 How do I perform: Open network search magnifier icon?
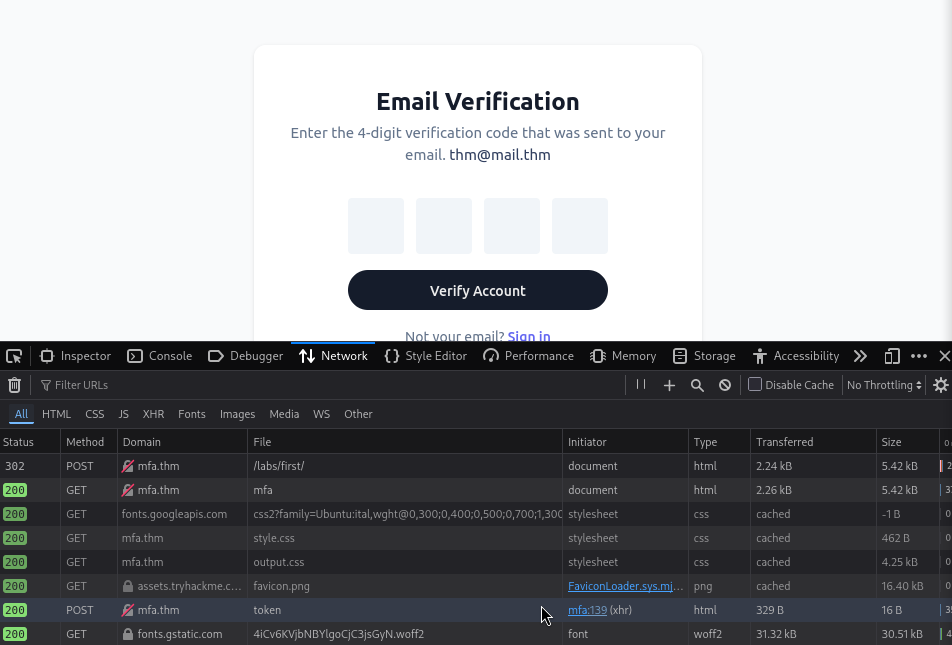[x=697, y=385]
